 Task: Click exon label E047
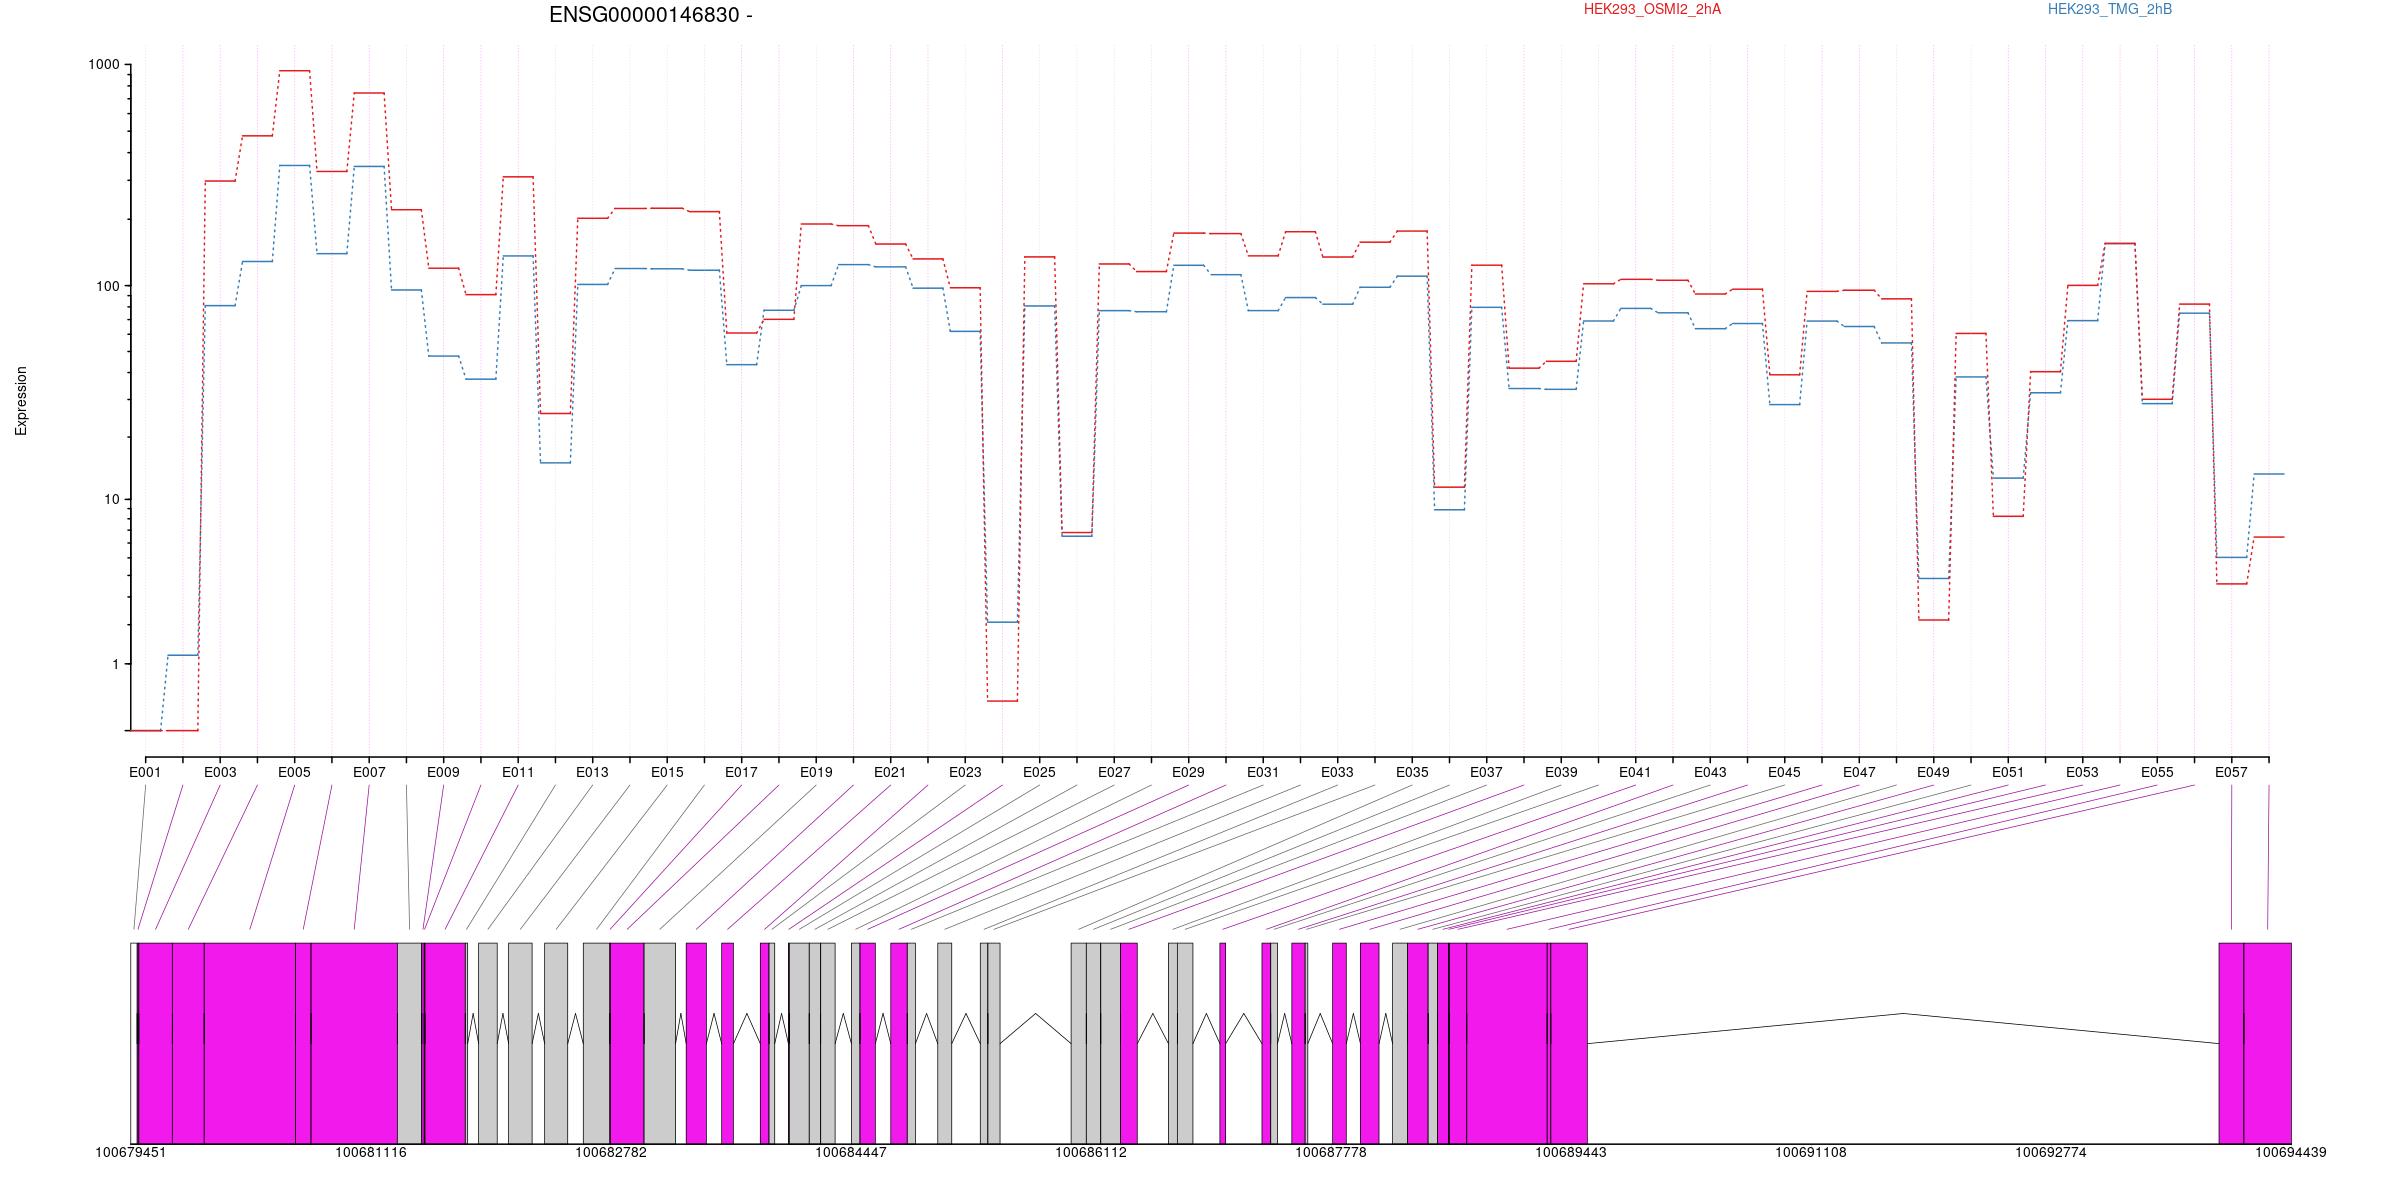1859,772
